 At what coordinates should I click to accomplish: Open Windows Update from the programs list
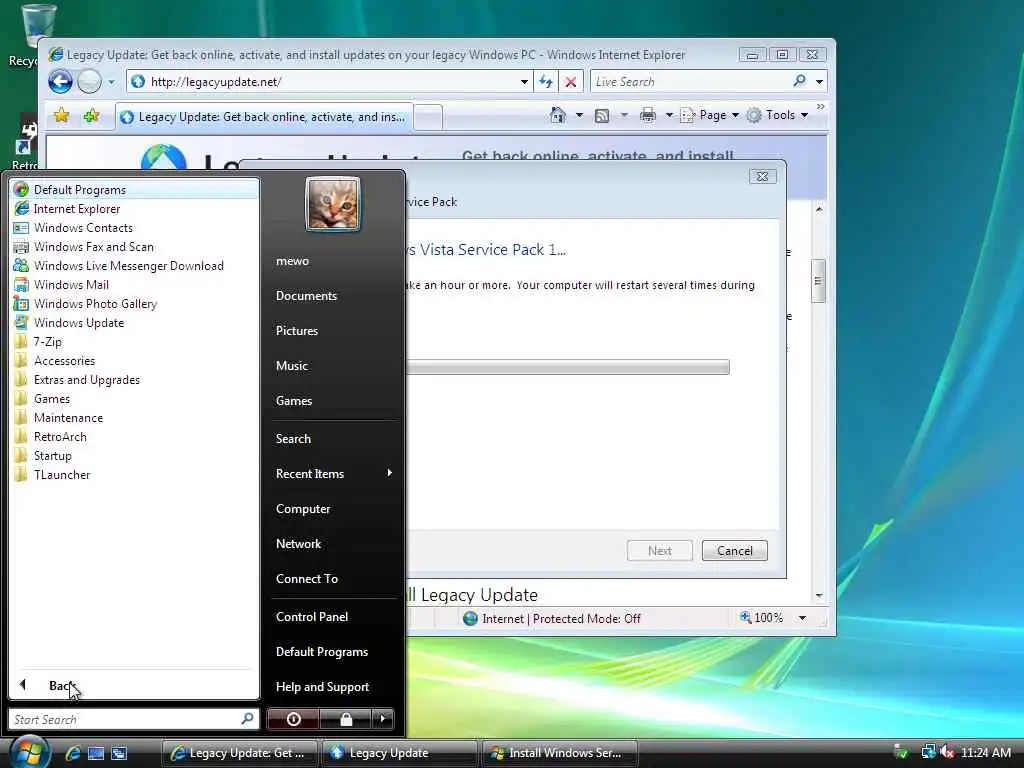tap(135, 322)
